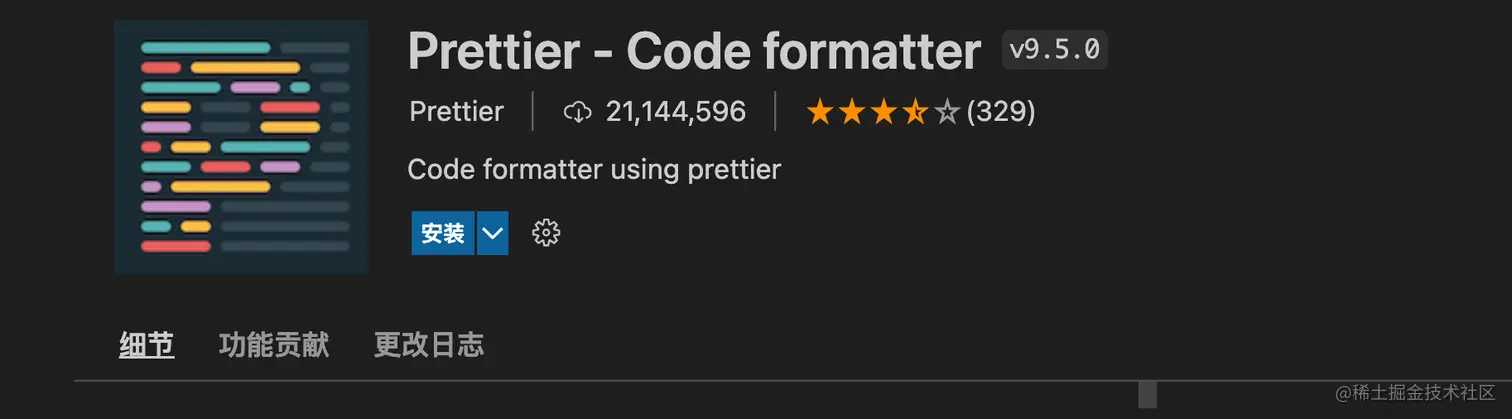Click the Code formatter using prettier description
This screenshot has width=1512, height=419.
coord(594,169)
